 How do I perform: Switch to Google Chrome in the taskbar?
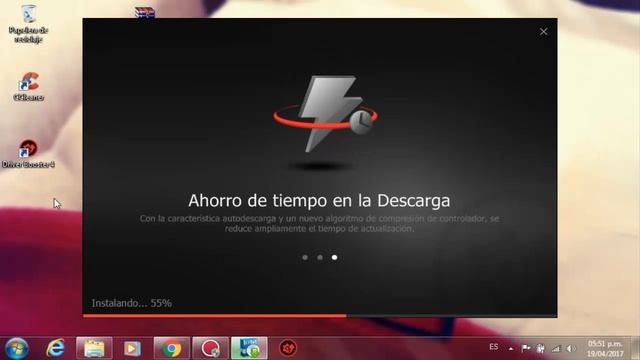(x=171, y=348)
